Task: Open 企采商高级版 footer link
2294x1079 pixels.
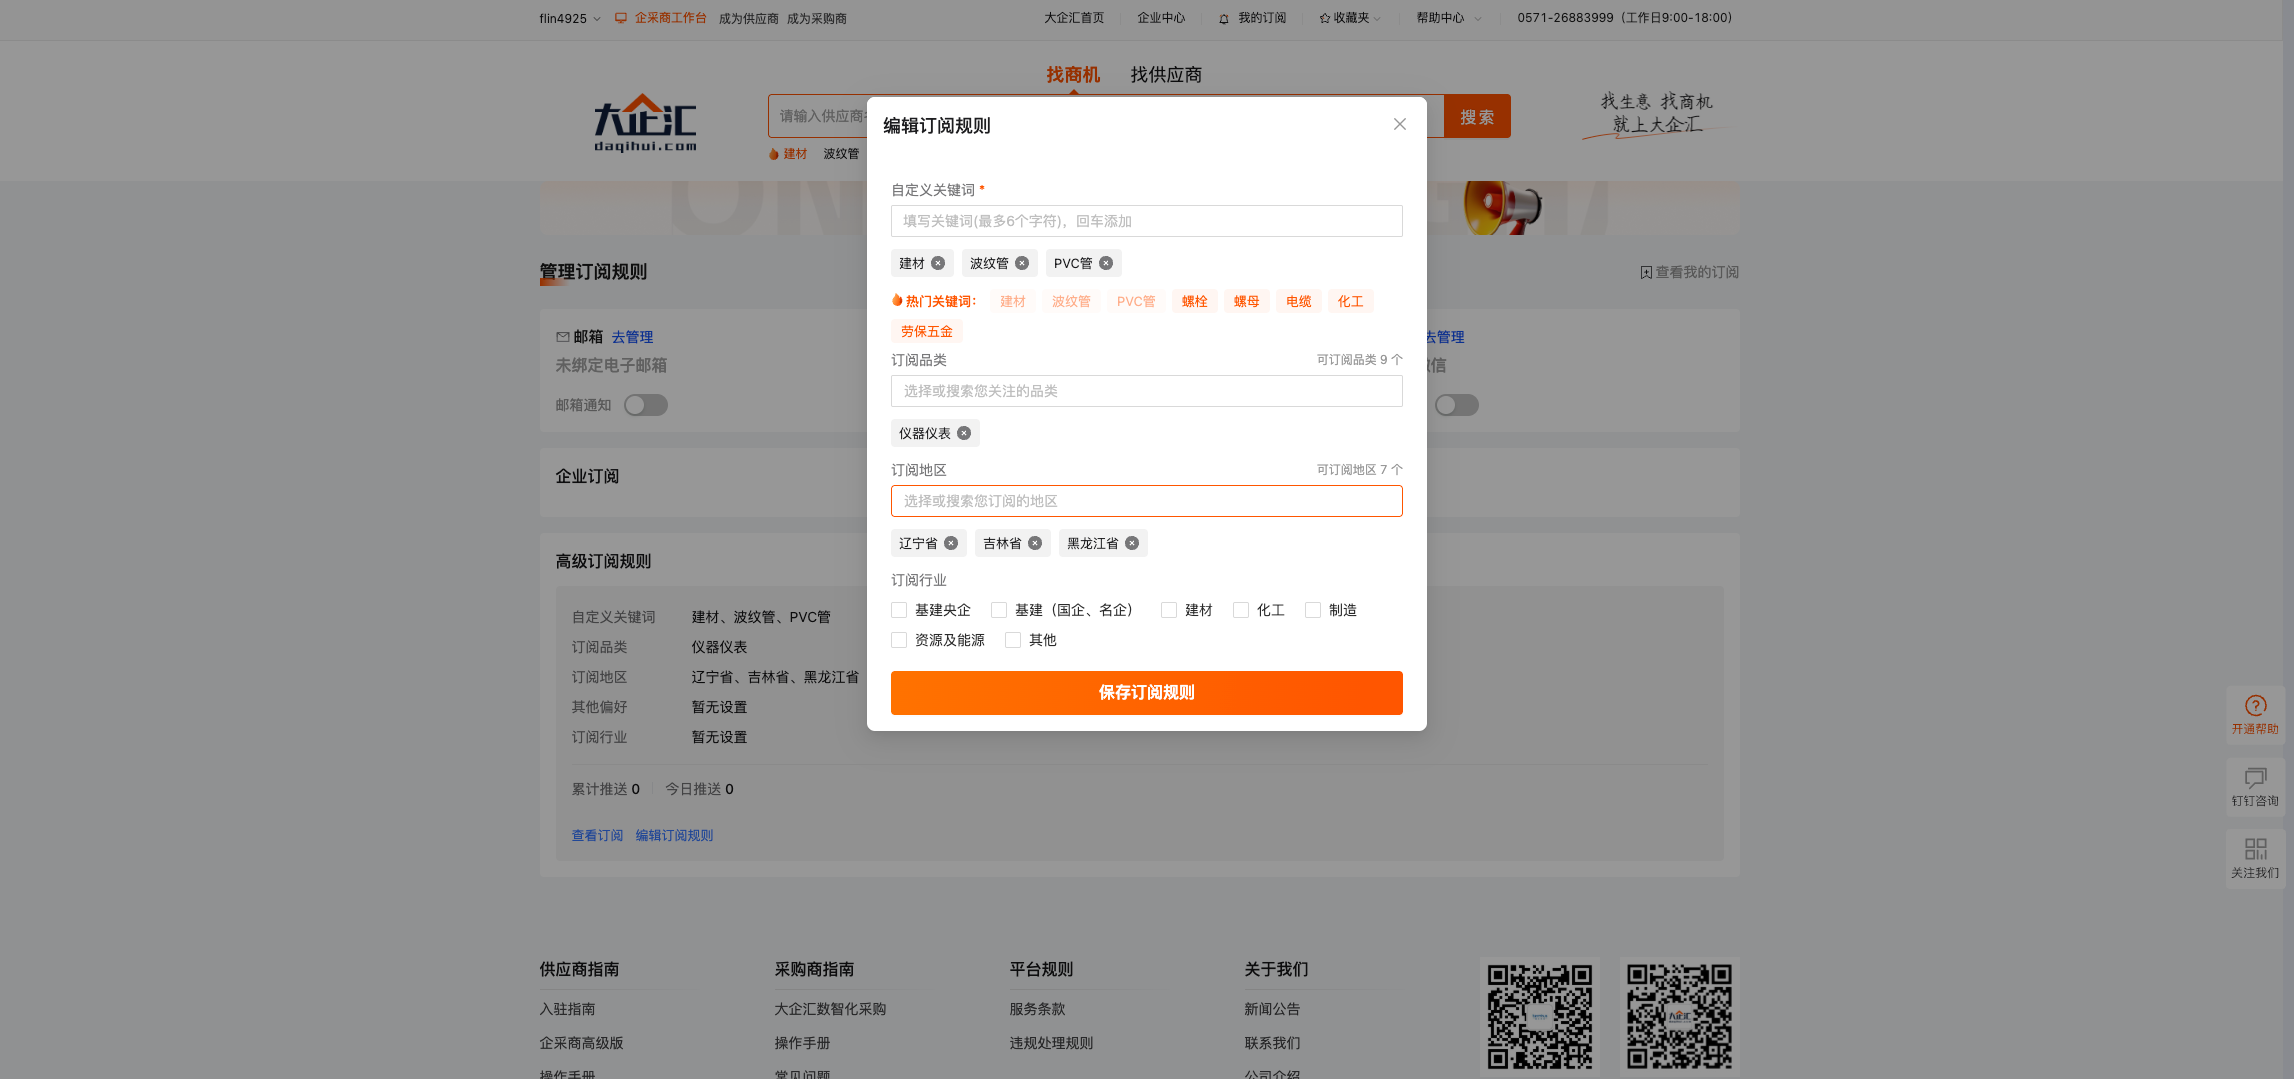Action: point(581,1044)
